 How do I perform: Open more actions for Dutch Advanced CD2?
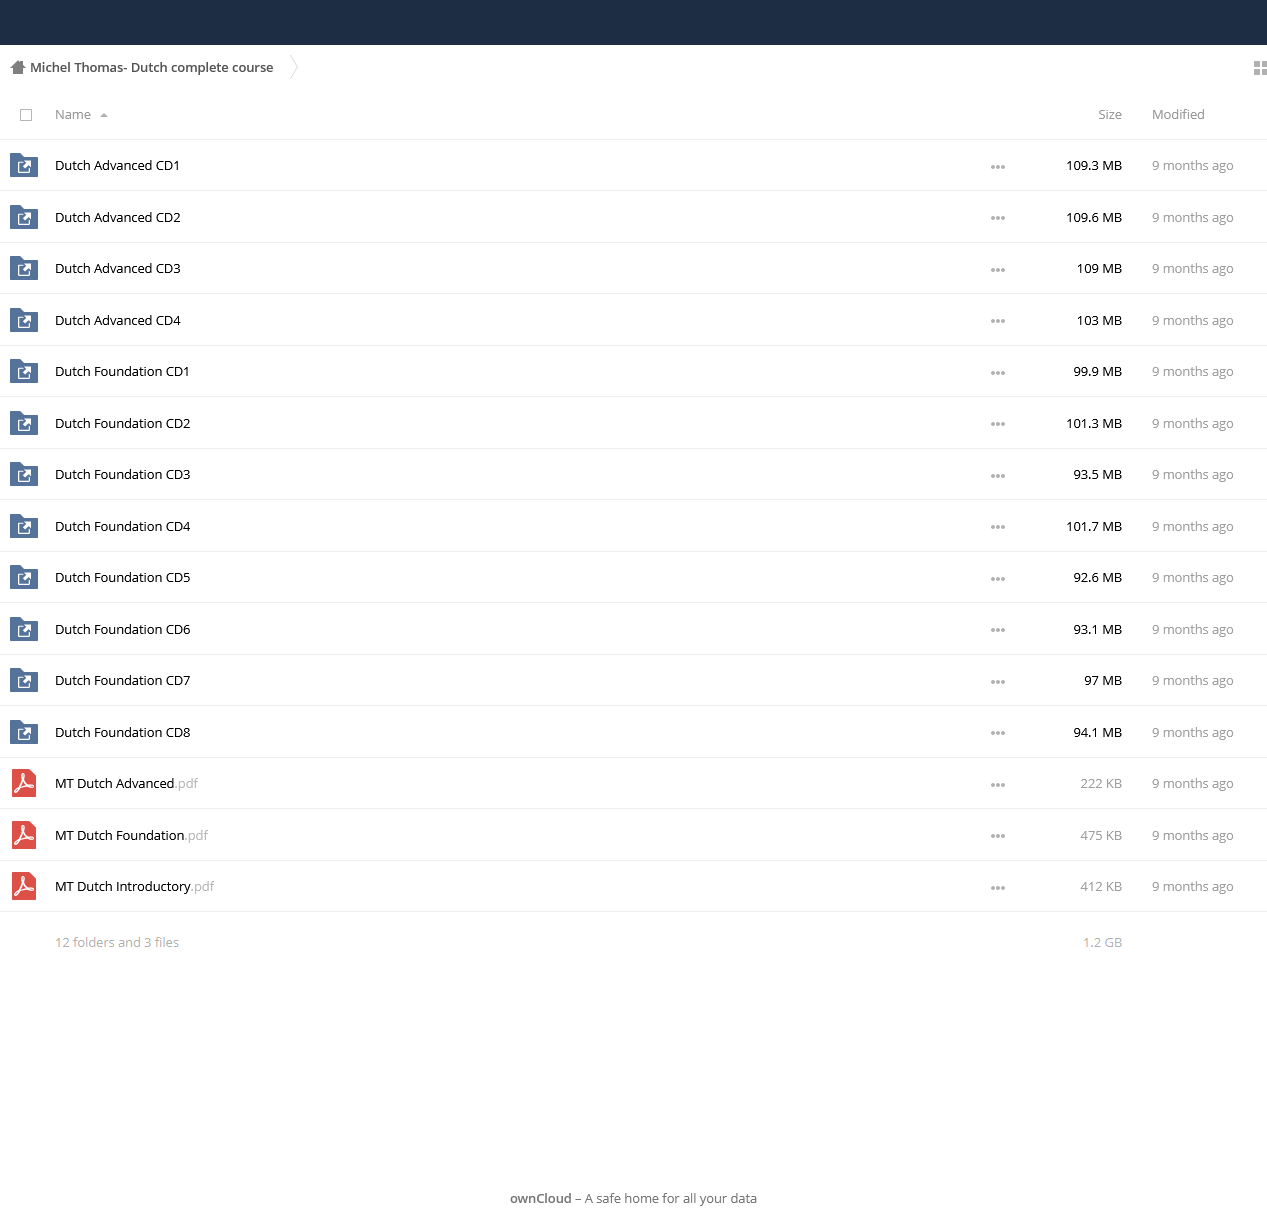pos(998,218)
